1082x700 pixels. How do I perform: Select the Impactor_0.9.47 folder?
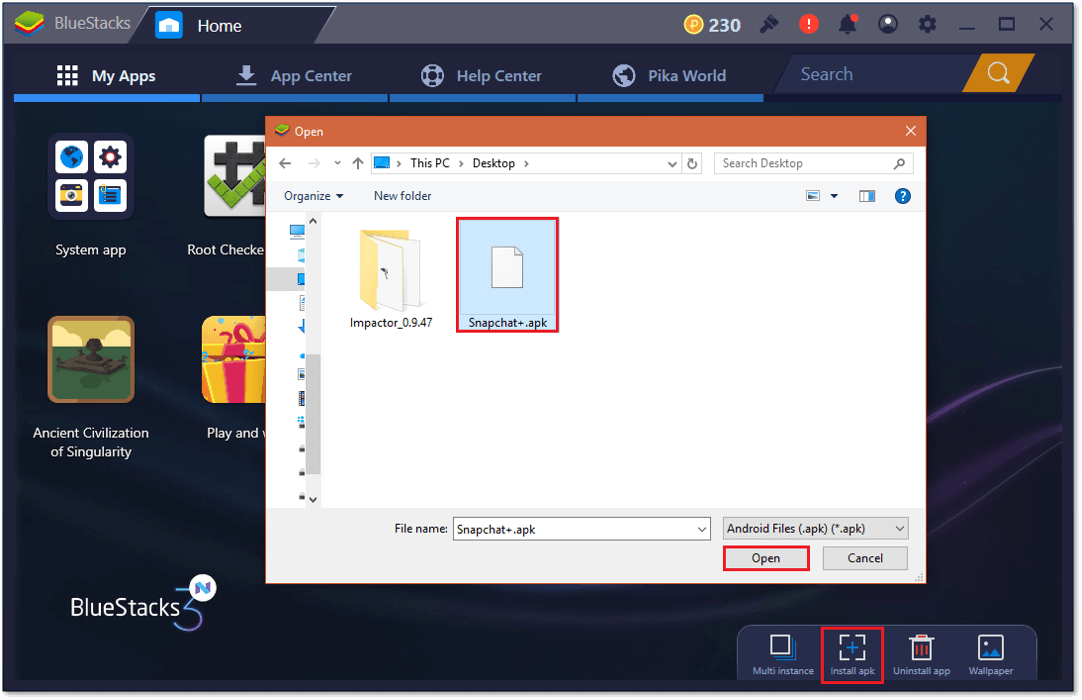tap(391, 279)
